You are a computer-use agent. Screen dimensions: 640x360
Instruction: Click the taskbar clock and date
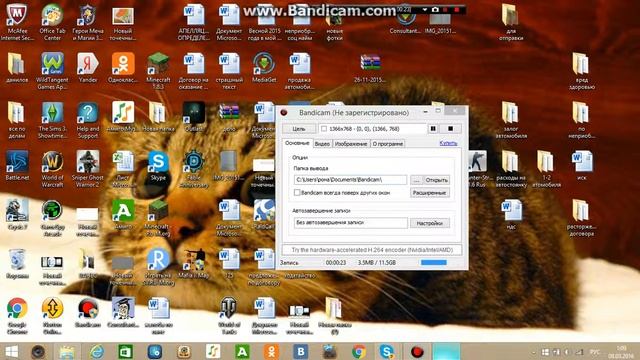pyautogui.click(x=621, y=351)
